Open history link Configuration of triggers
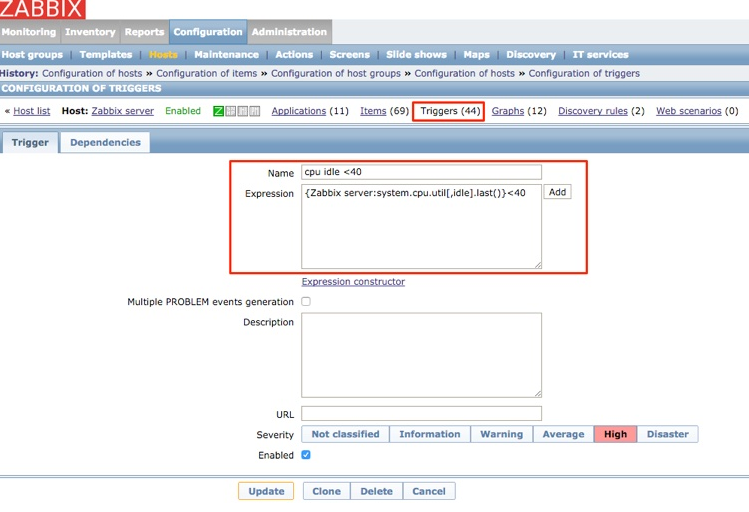 point(584,74)
